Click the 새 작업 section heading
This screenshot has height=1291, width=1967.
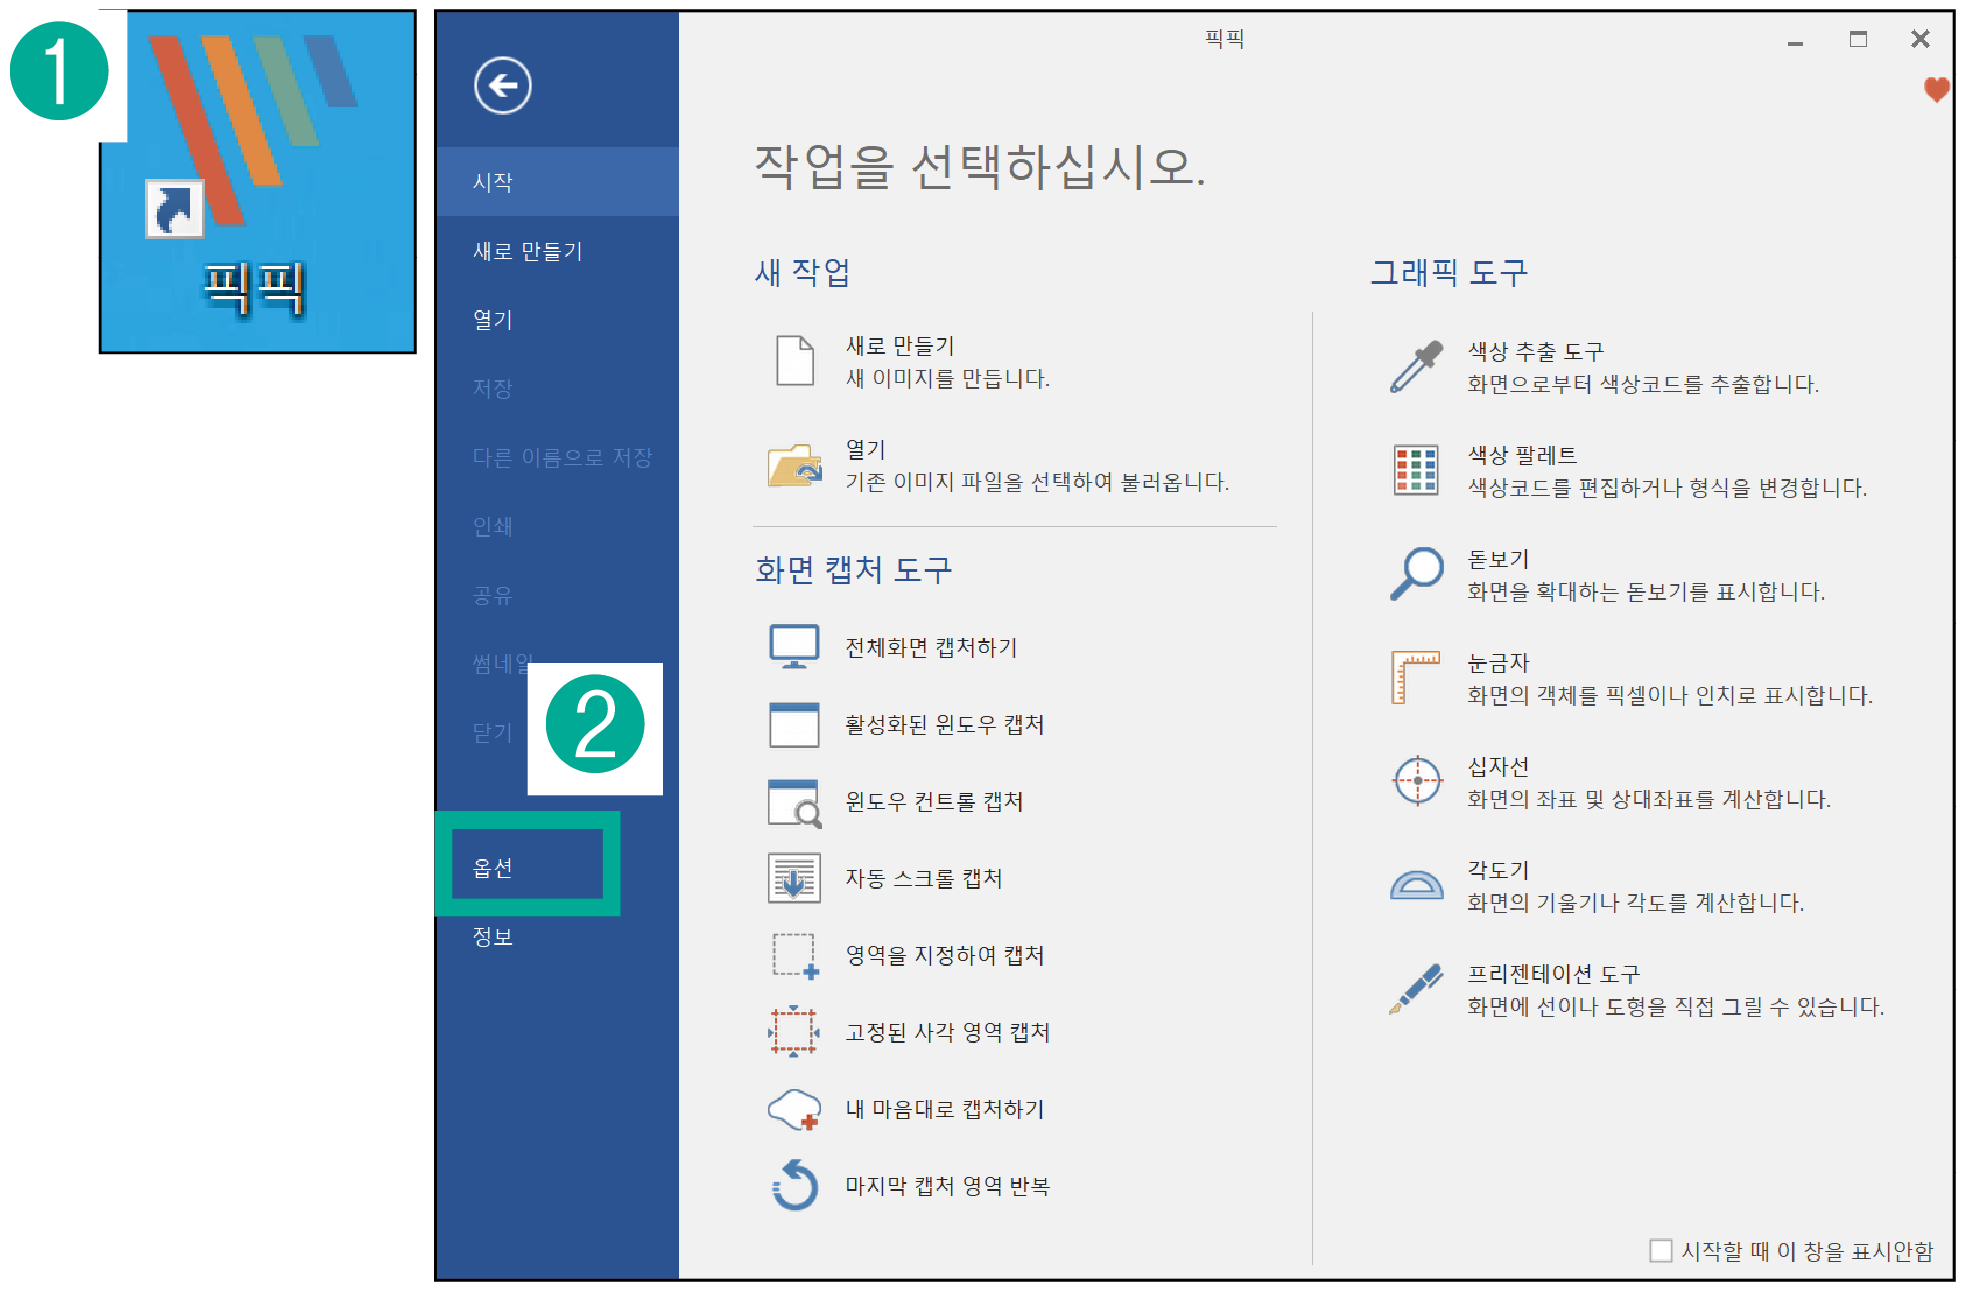(803, 272)
